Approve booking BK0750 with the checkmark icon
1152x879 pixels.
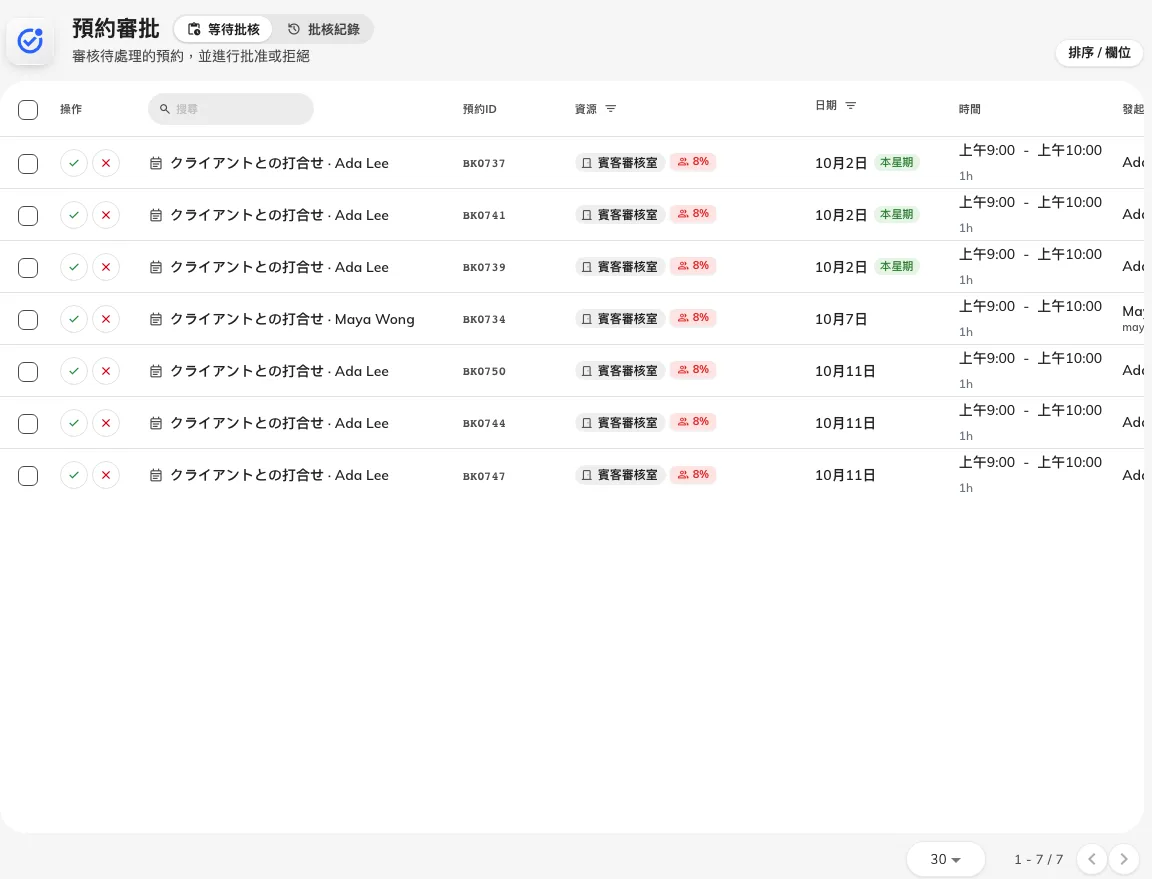[x=73, y=371]
